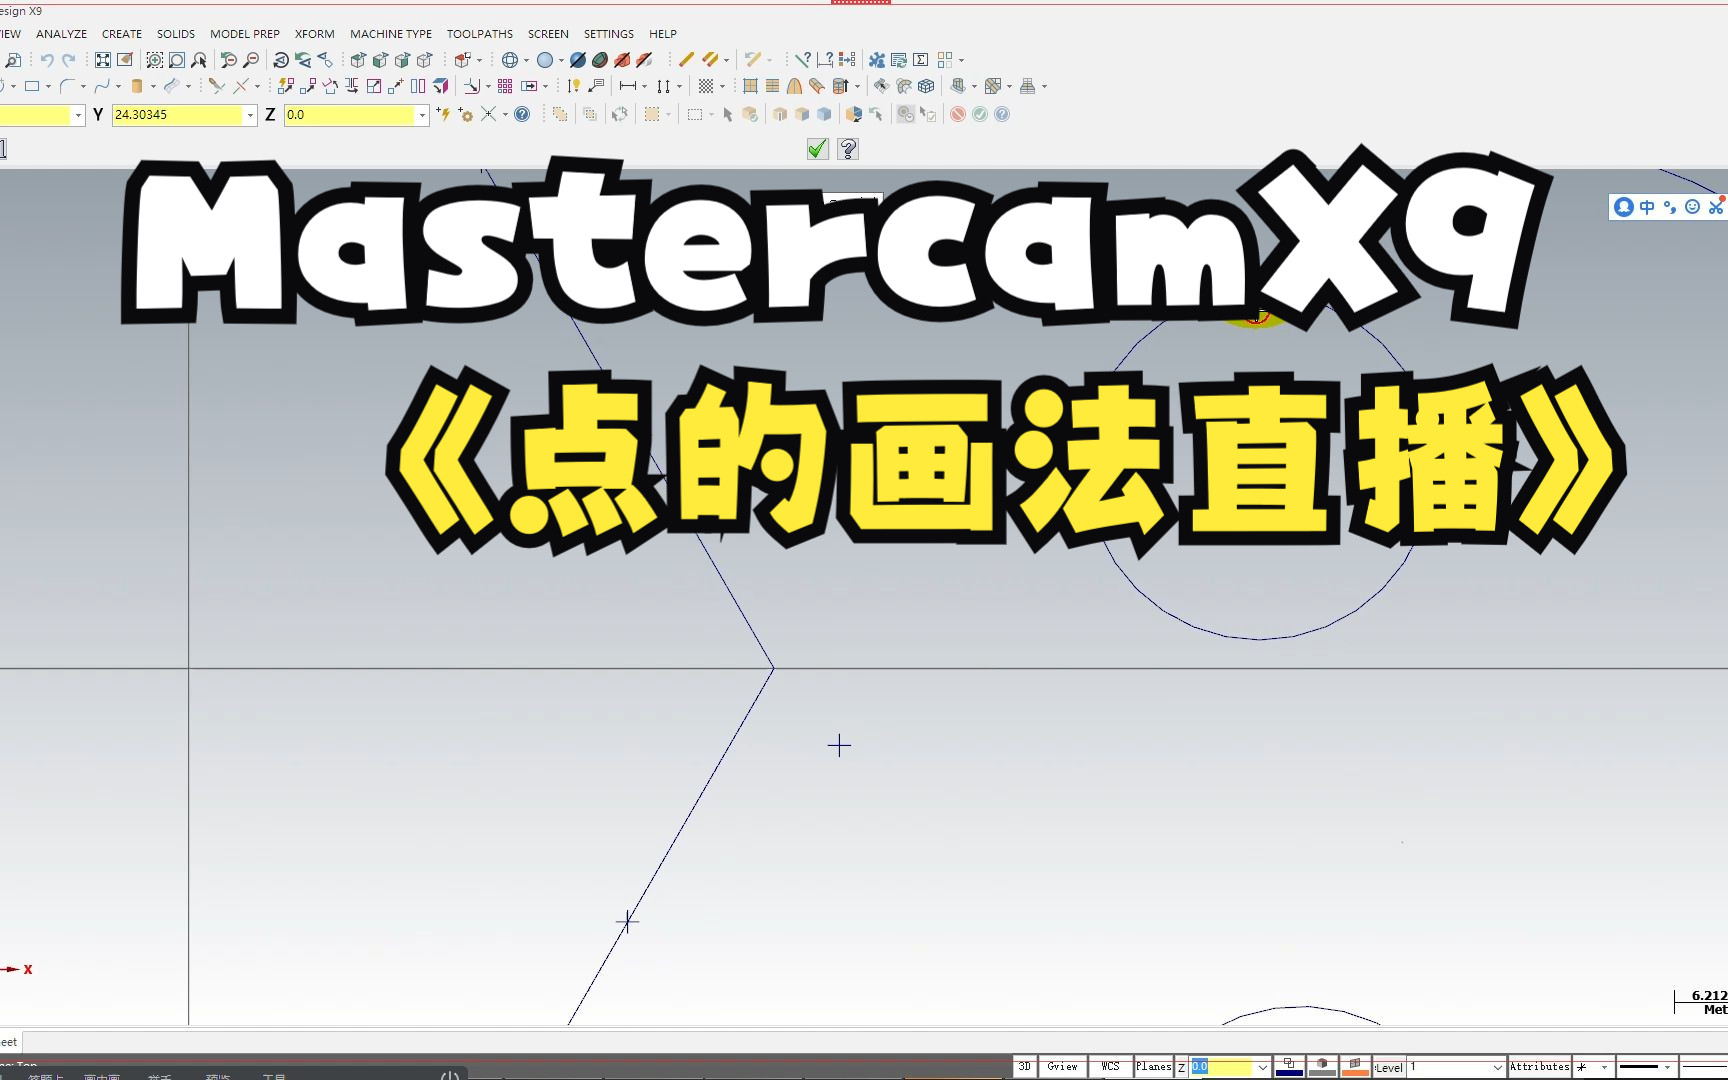Expand the horizontal dimension dropdown arrow
Screen dimensions: 1728x1080
point(644,86)
